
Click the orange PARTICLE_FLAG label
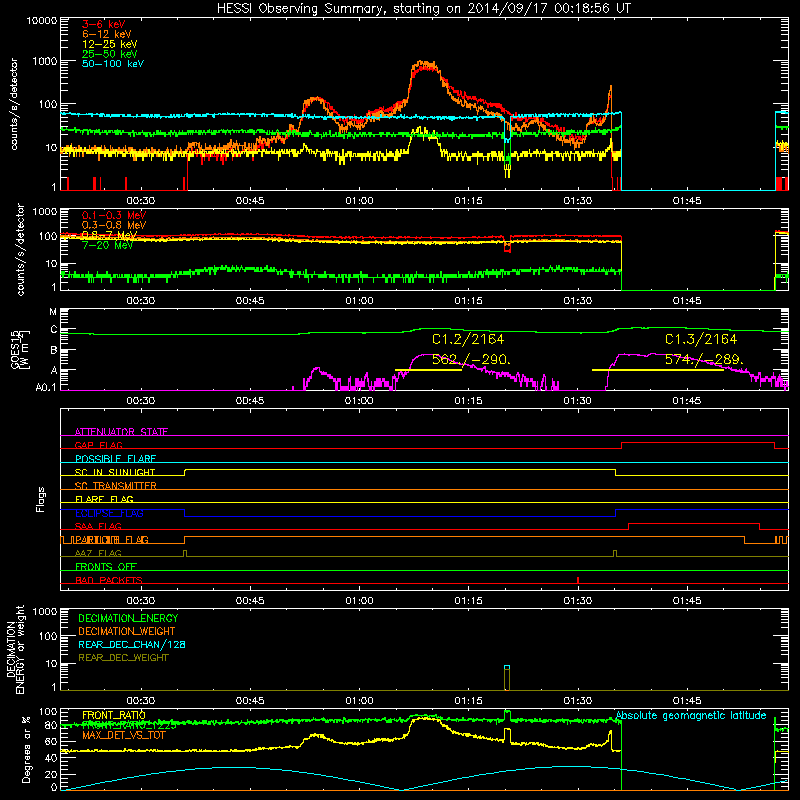(x=112, y=540)
